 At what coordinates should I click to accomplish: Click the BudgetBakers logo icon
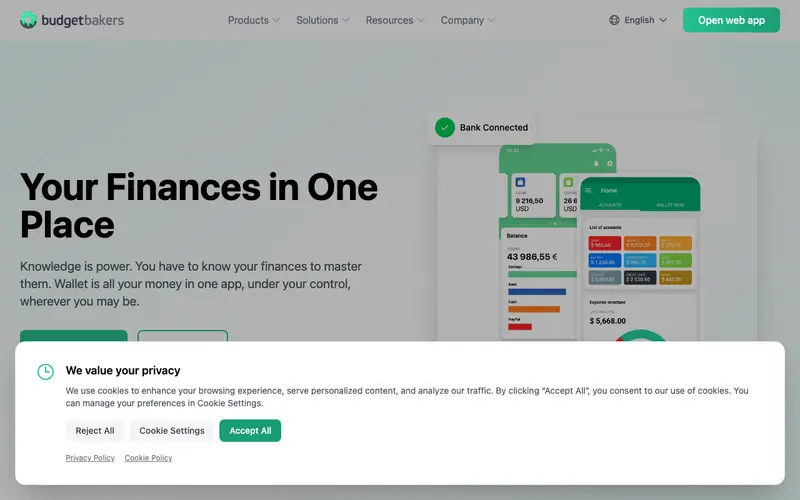click(x=29, y=20)
